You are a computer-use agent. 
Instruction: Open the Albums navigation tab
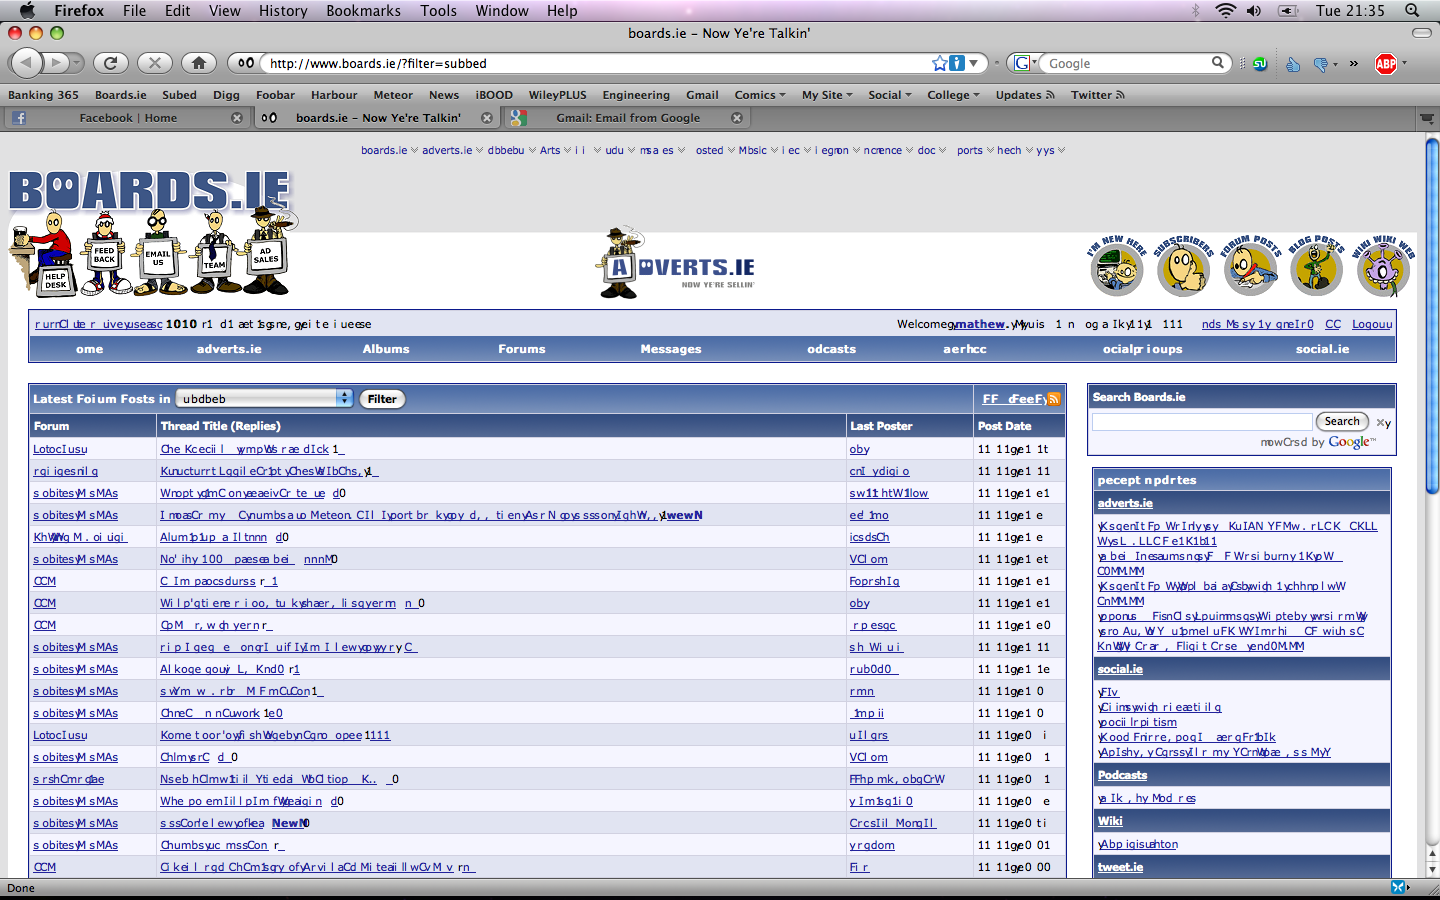386,349
